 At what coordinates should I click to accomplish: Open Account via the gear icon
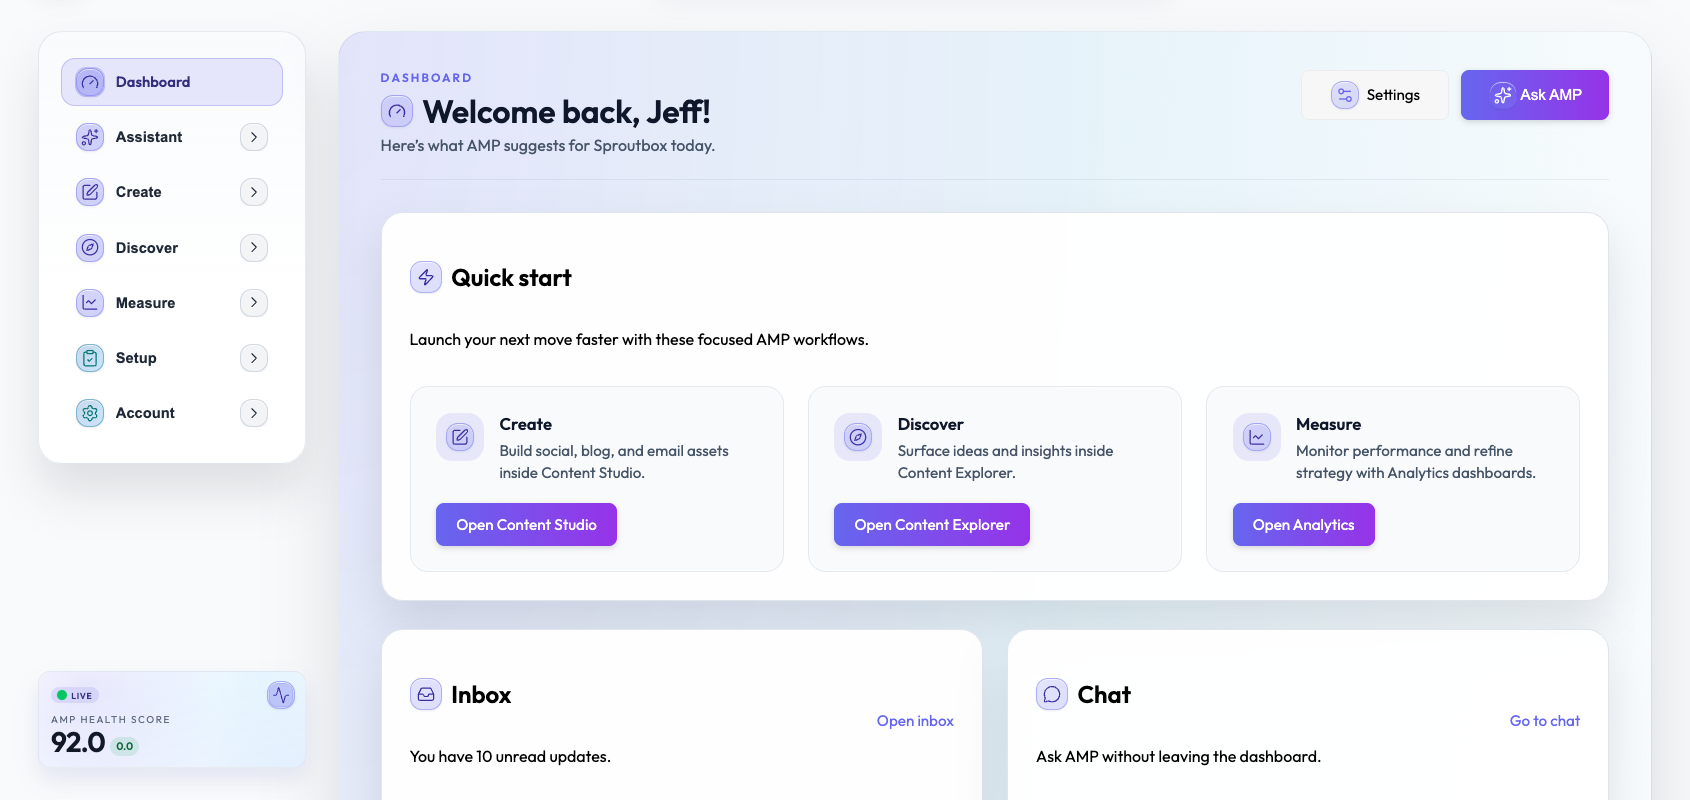tap(89, 412)
